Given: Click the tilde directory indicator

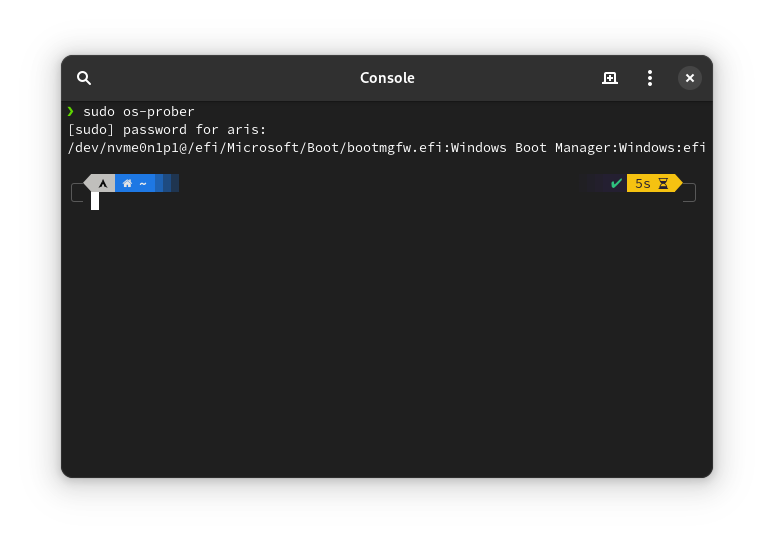Looking at the screenshot, I should click(x=143, y=183).
